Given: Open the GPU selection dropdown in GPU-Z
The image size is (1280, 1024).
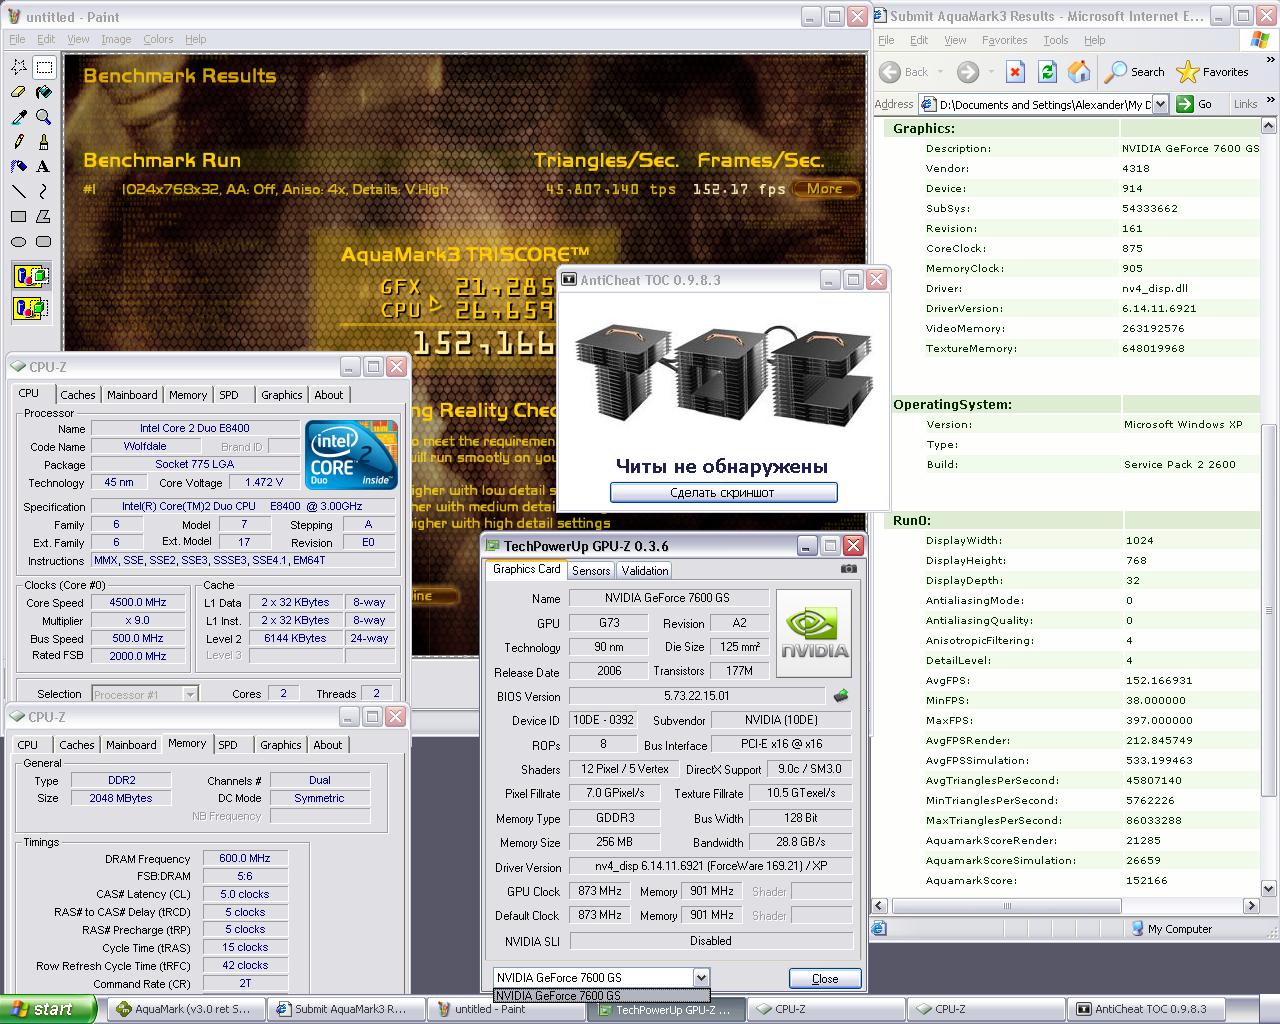Looking at the screenshot, I should click(700, 978).
